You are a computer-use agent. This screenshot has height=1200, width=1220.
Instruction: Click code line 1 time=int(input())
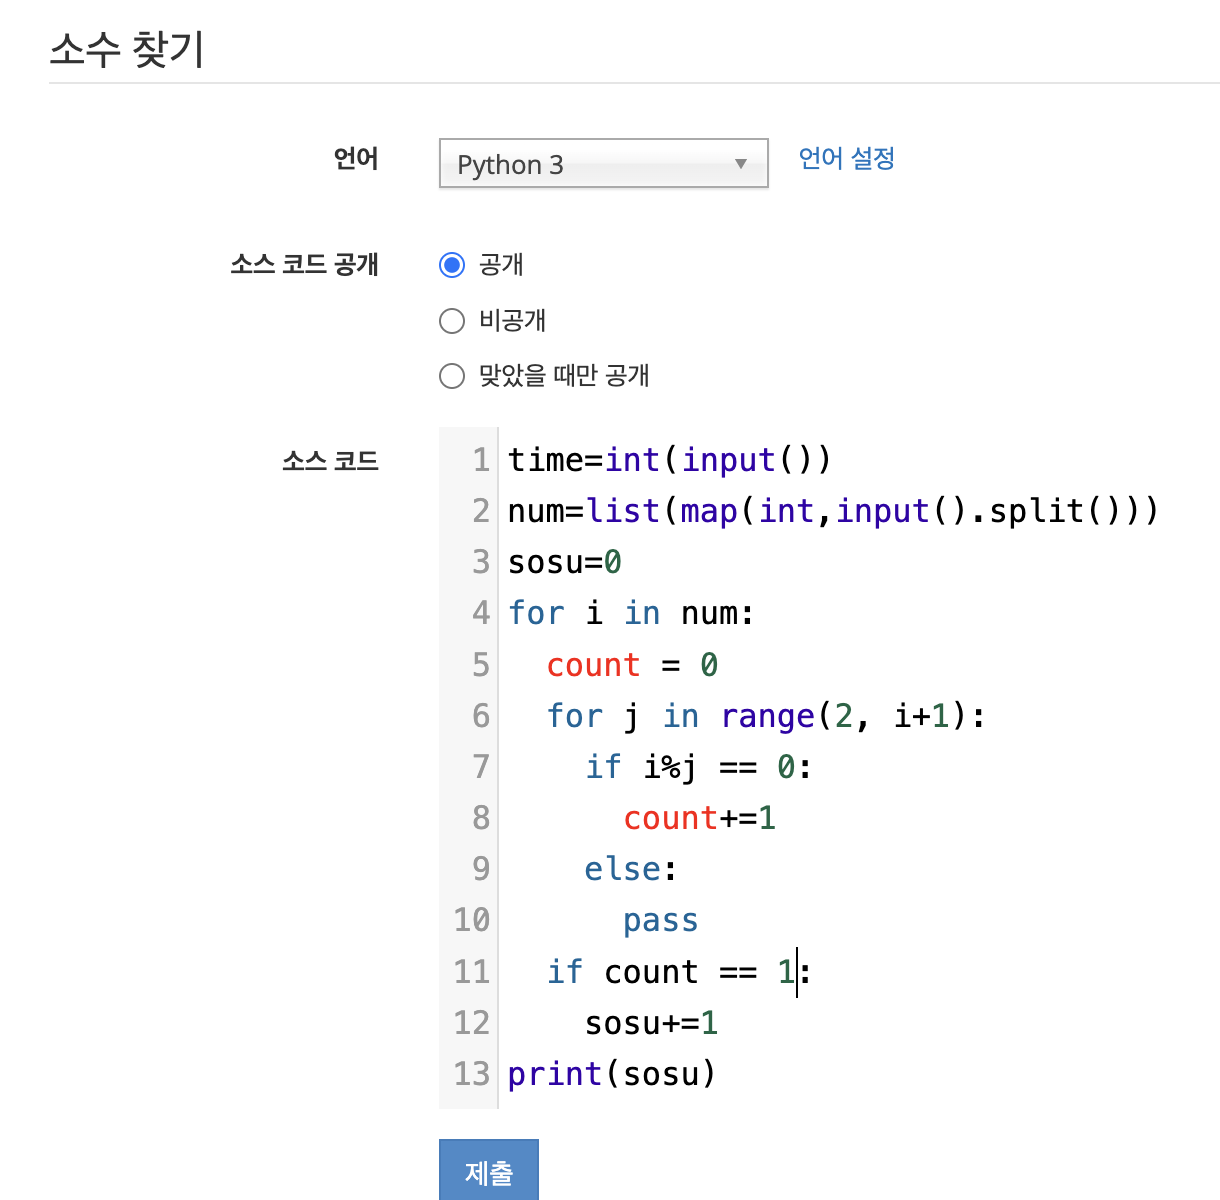(x=669, y=460)
